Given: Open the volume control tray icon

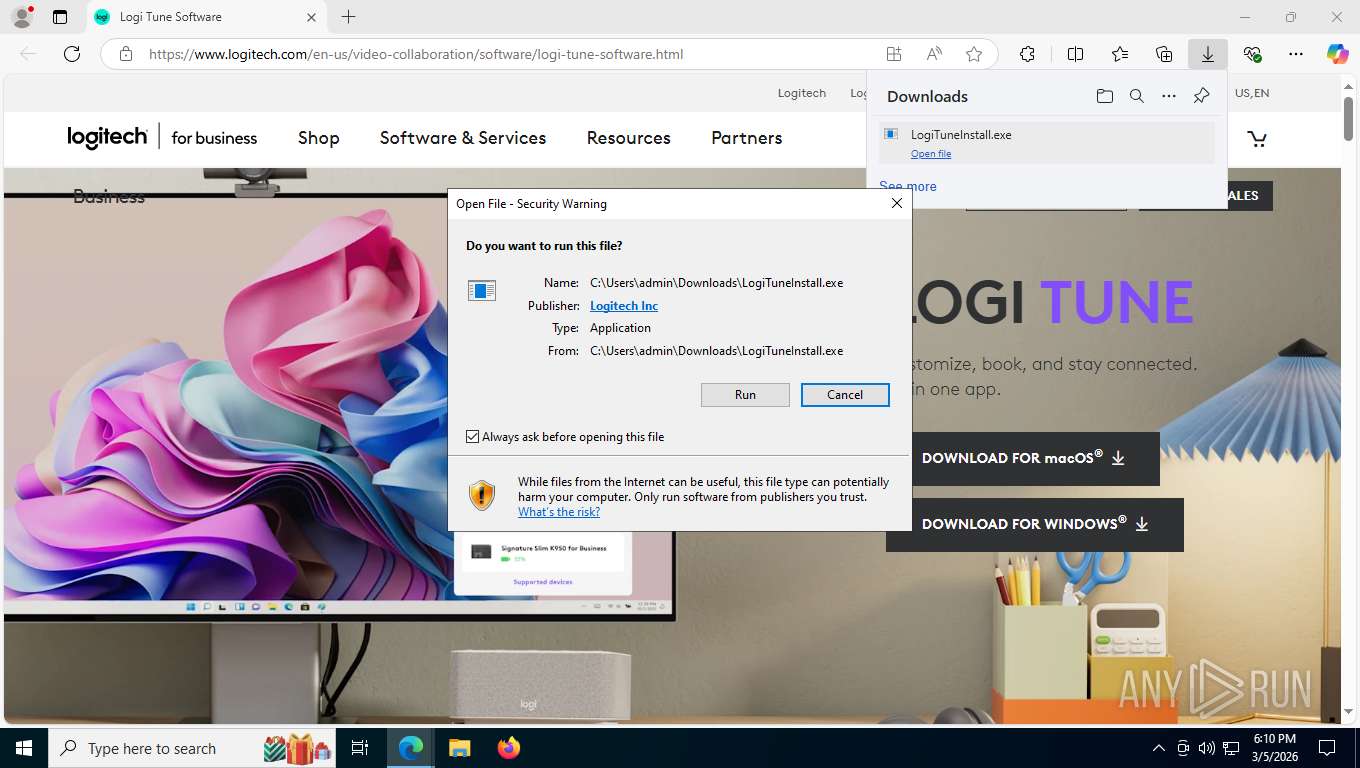Looking at the screenshot, I should [1207, 748].
